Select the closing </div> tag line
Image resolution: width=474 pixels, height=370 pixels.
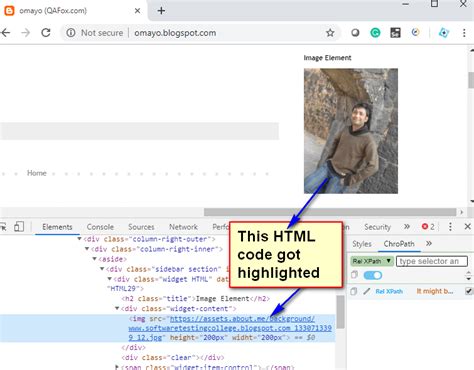[x=133, y=347]
